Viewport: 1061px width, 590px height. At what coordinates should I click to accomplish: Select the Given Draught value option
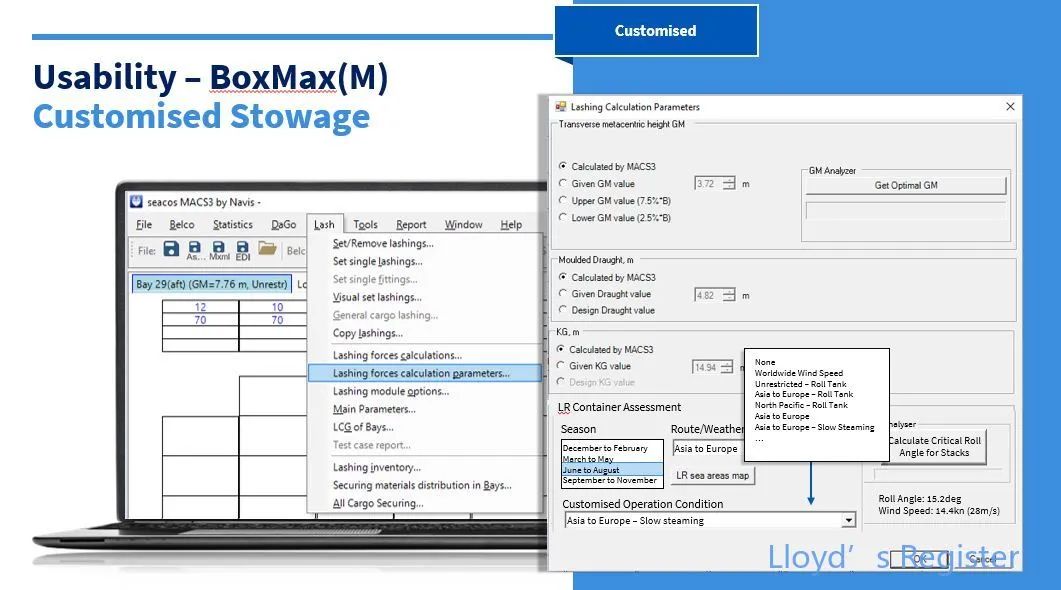(x=562, y=294)
